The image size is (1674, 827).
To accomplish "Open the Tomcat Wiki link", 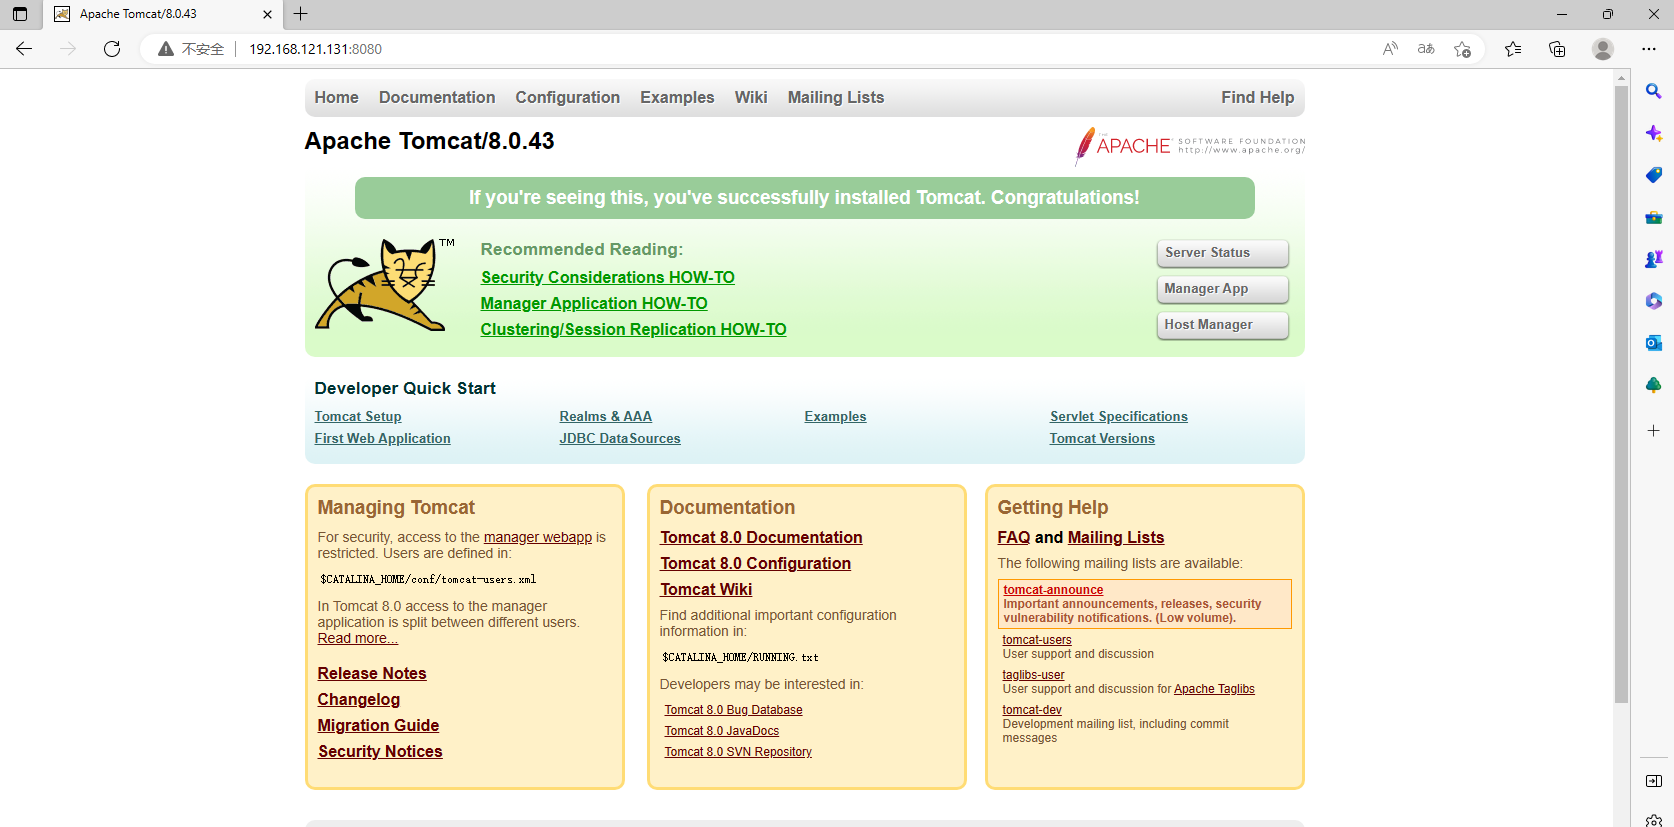I will (x=706, y=590).
